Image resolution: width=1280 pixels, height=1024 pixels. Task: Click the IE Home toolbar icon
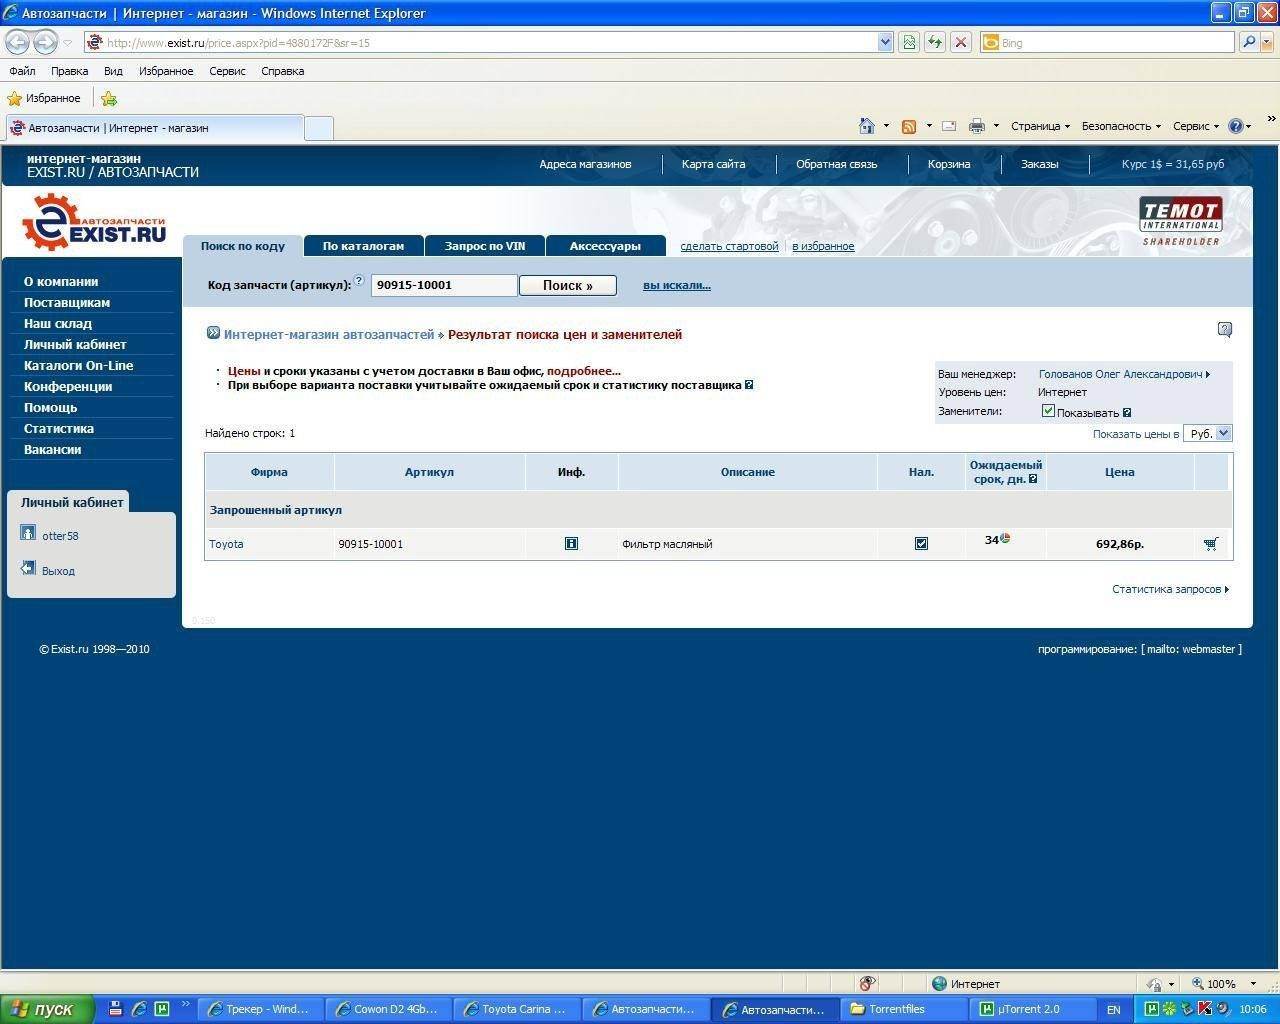point(867,126)
